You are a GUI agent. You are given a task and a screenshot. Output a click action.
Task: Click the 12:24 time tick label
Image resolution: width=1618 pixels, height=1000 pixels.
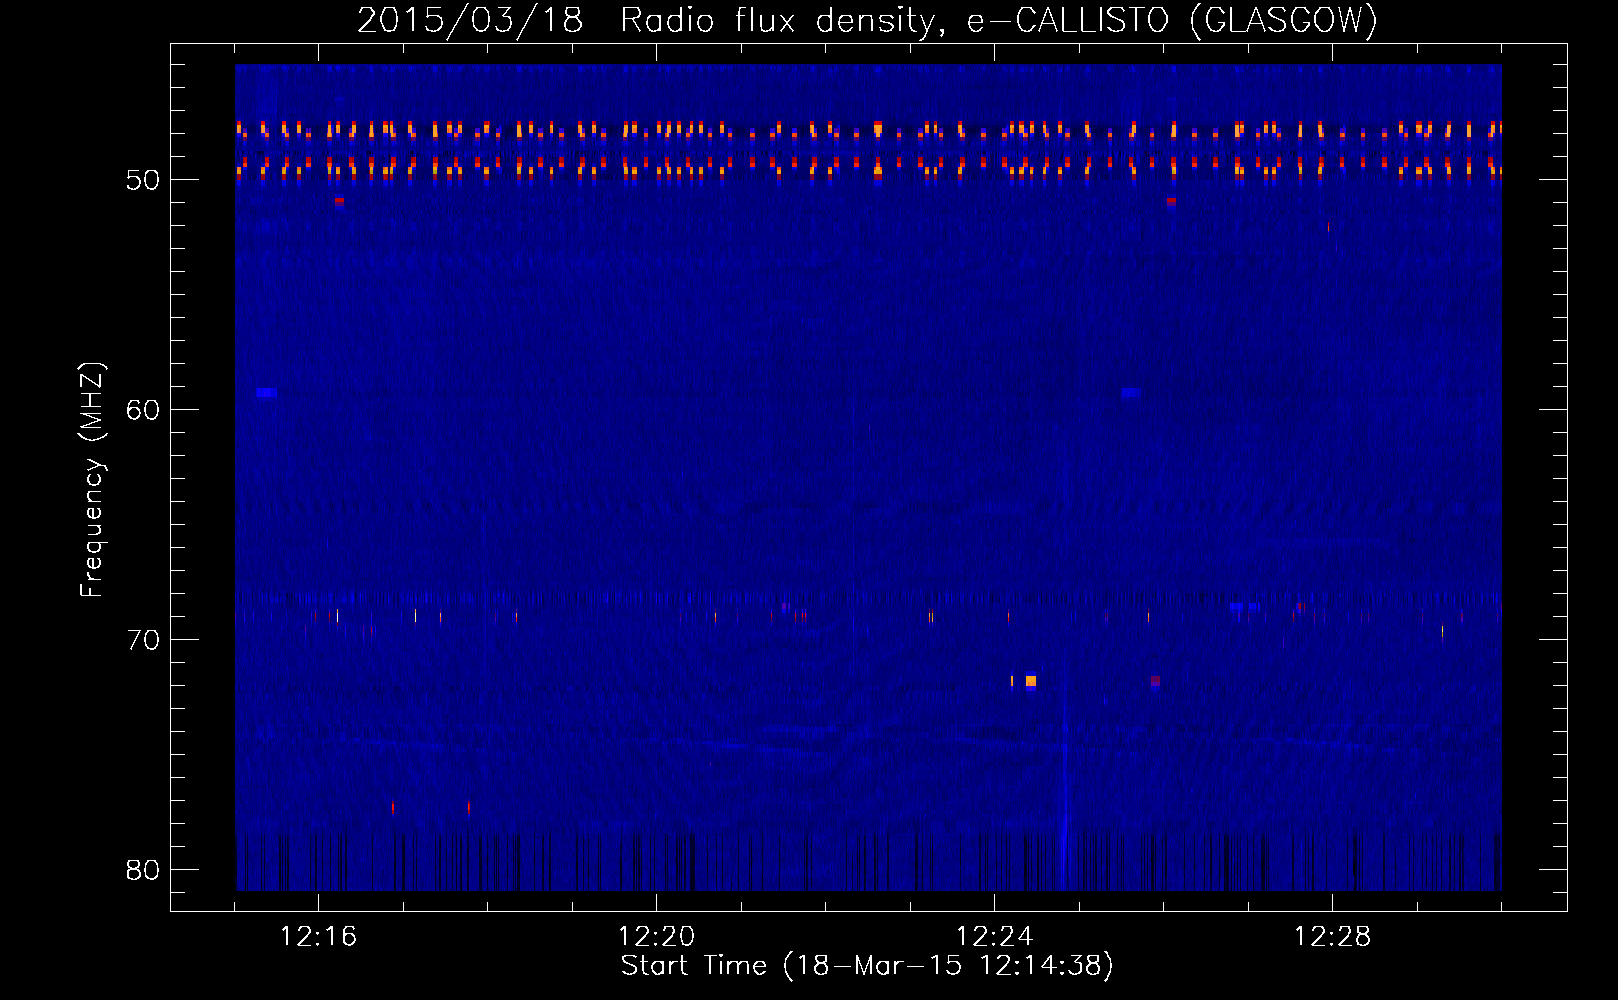click(x=994, y=937)
